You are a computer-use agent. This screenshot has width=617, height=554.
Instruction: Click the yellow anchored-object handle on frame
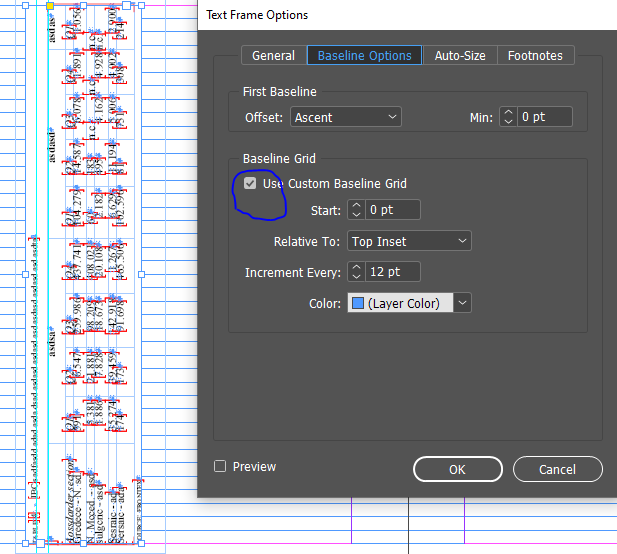50,6
